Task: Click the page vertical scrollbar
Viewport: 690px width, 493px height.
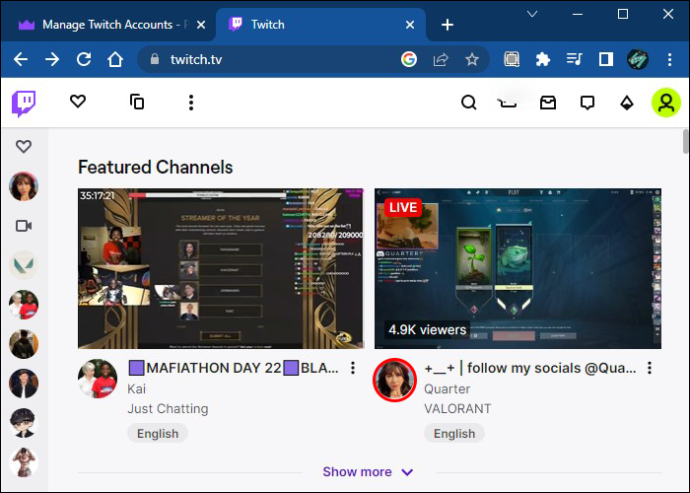Action: point(686,141)
